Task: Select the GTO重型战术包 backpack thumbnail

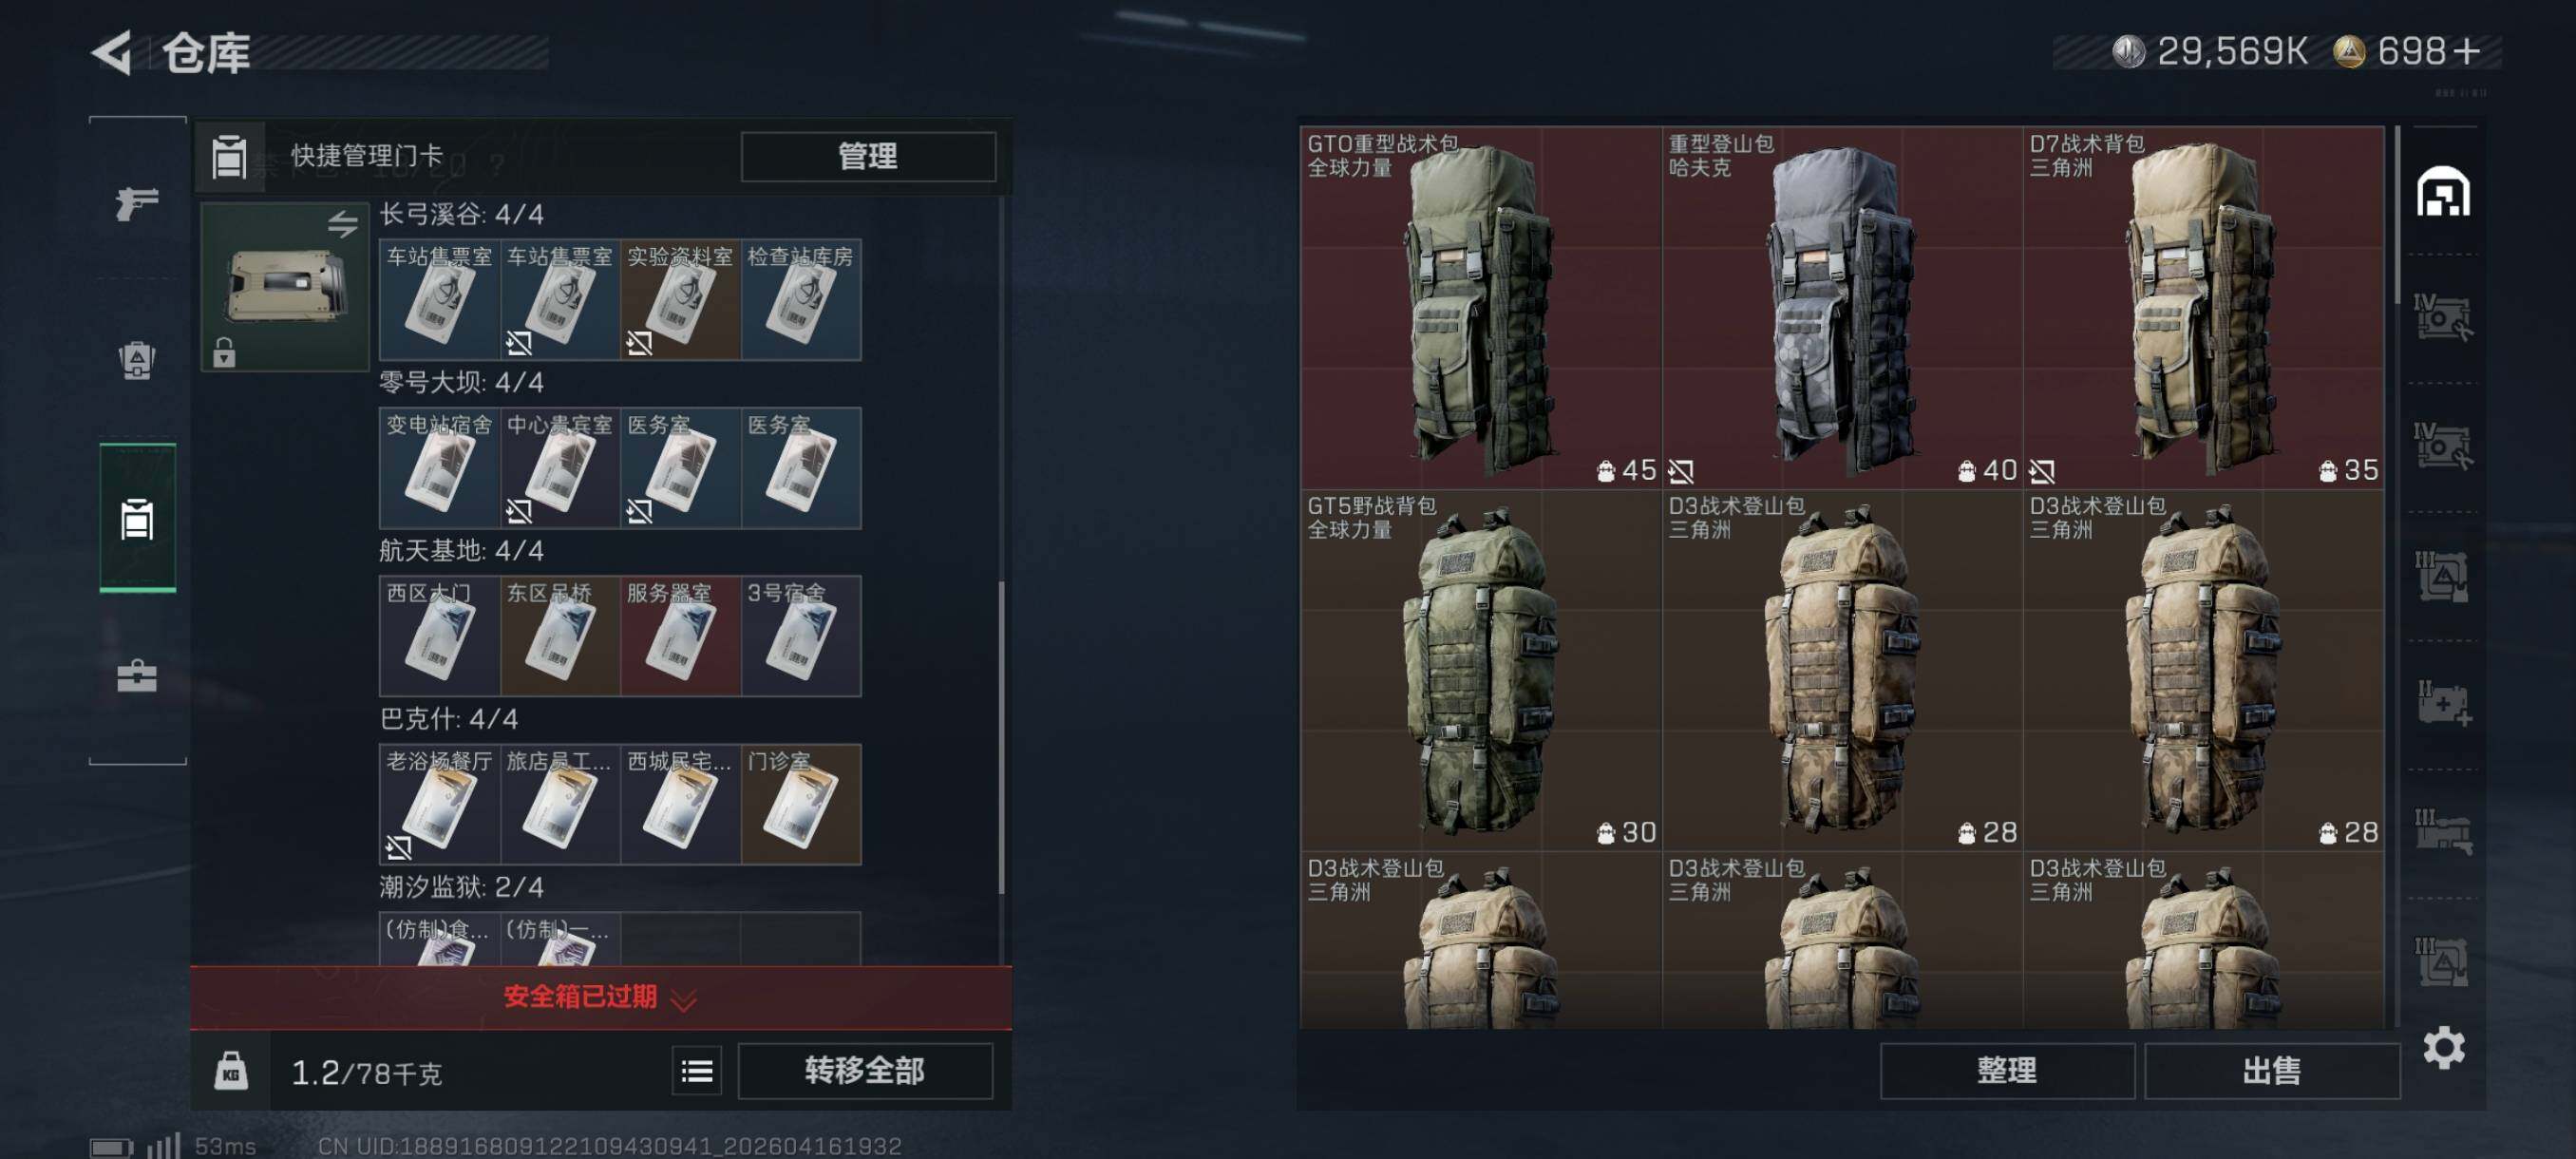Action: click(1481, 308)
